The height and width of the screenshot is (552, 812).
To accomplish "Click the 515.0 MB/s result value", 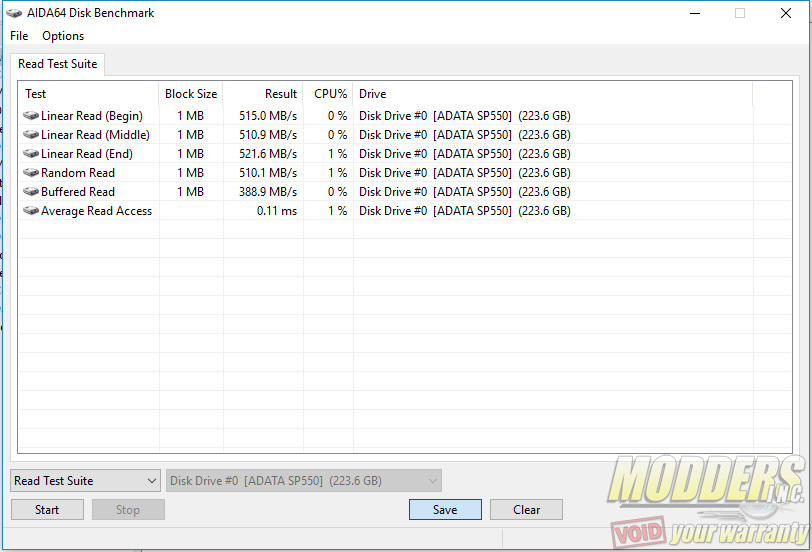I will pos(268,115).
